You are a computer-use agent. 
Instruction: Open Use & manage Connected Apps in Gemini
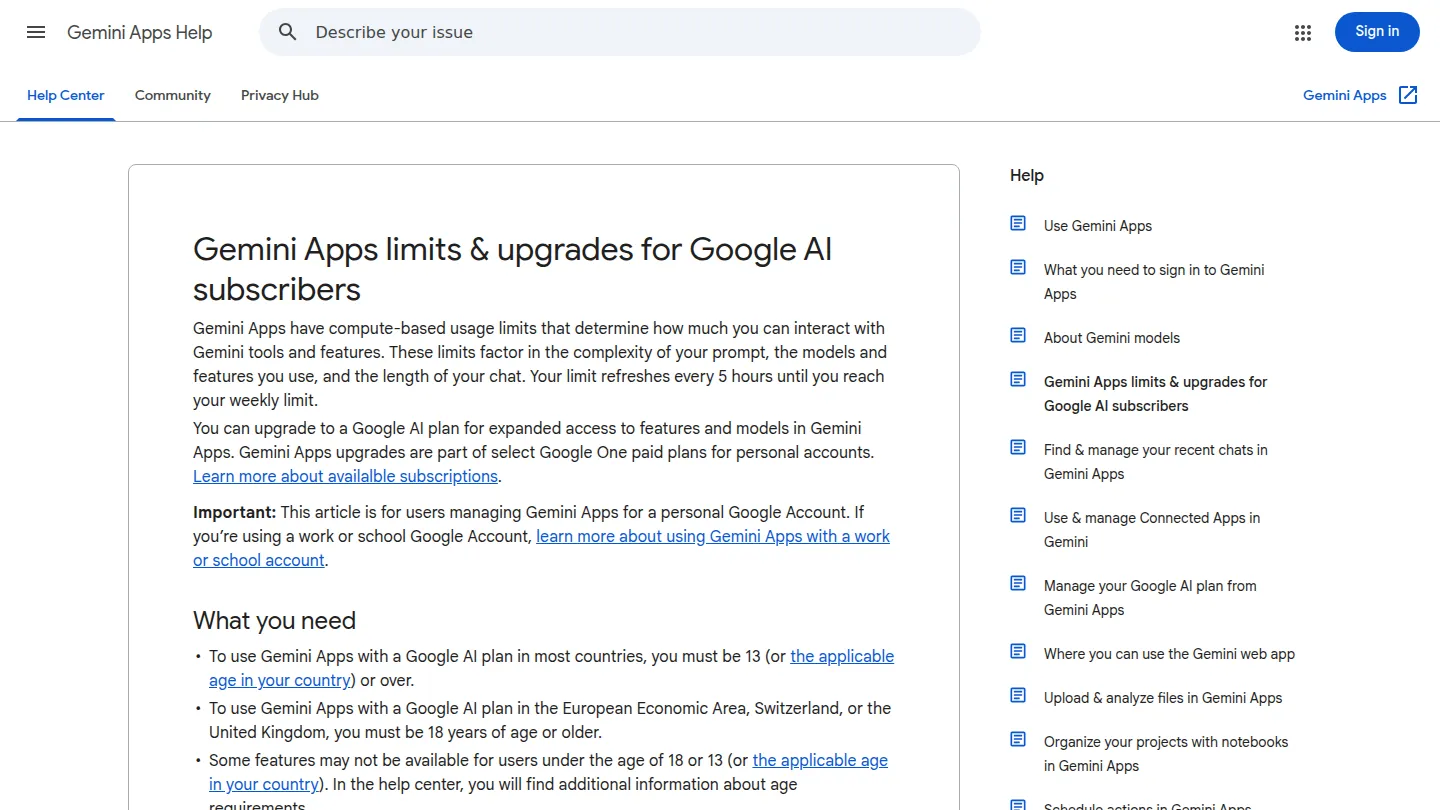(x=1152, y=530)
